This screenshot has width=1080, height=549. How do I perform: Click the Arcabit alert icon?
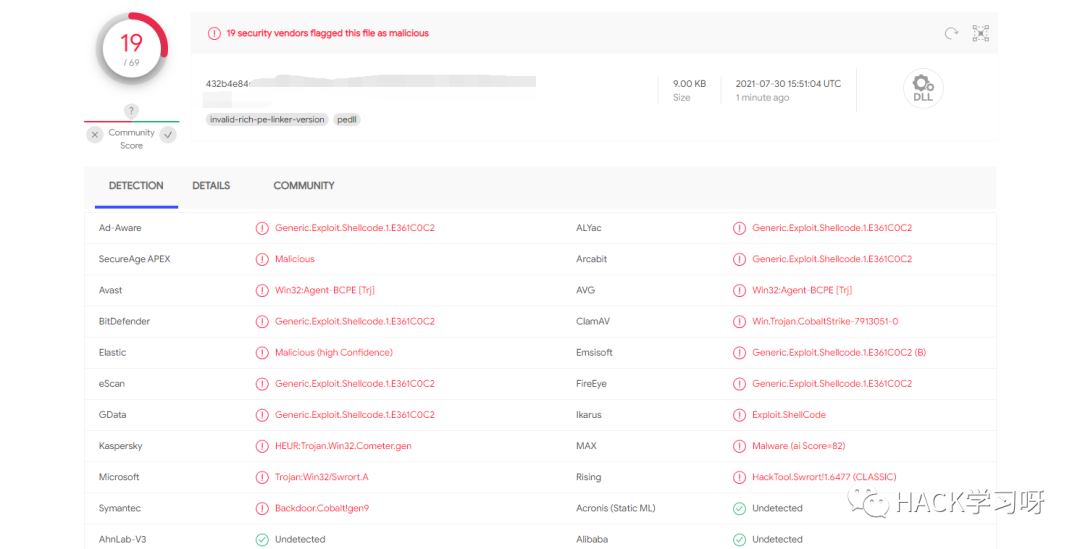[739, 259]
